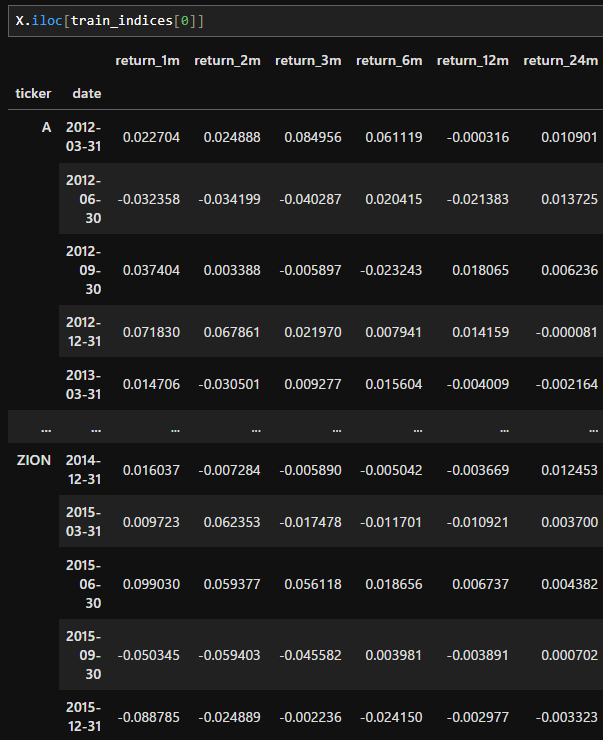
Task: Click date 2015-03-31 row label
Action: pos(84,521)
